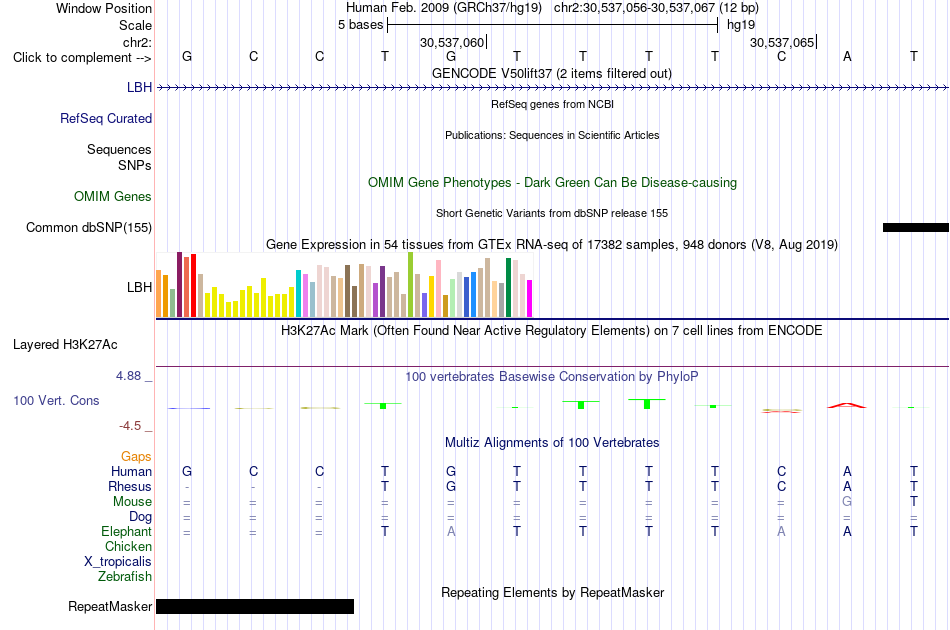Image resolution: width=950 pixels, height=630 pixels.
Task: Click 'Publications: Sequences in Scientific Articles' title
Action: [x=552, y=135]
